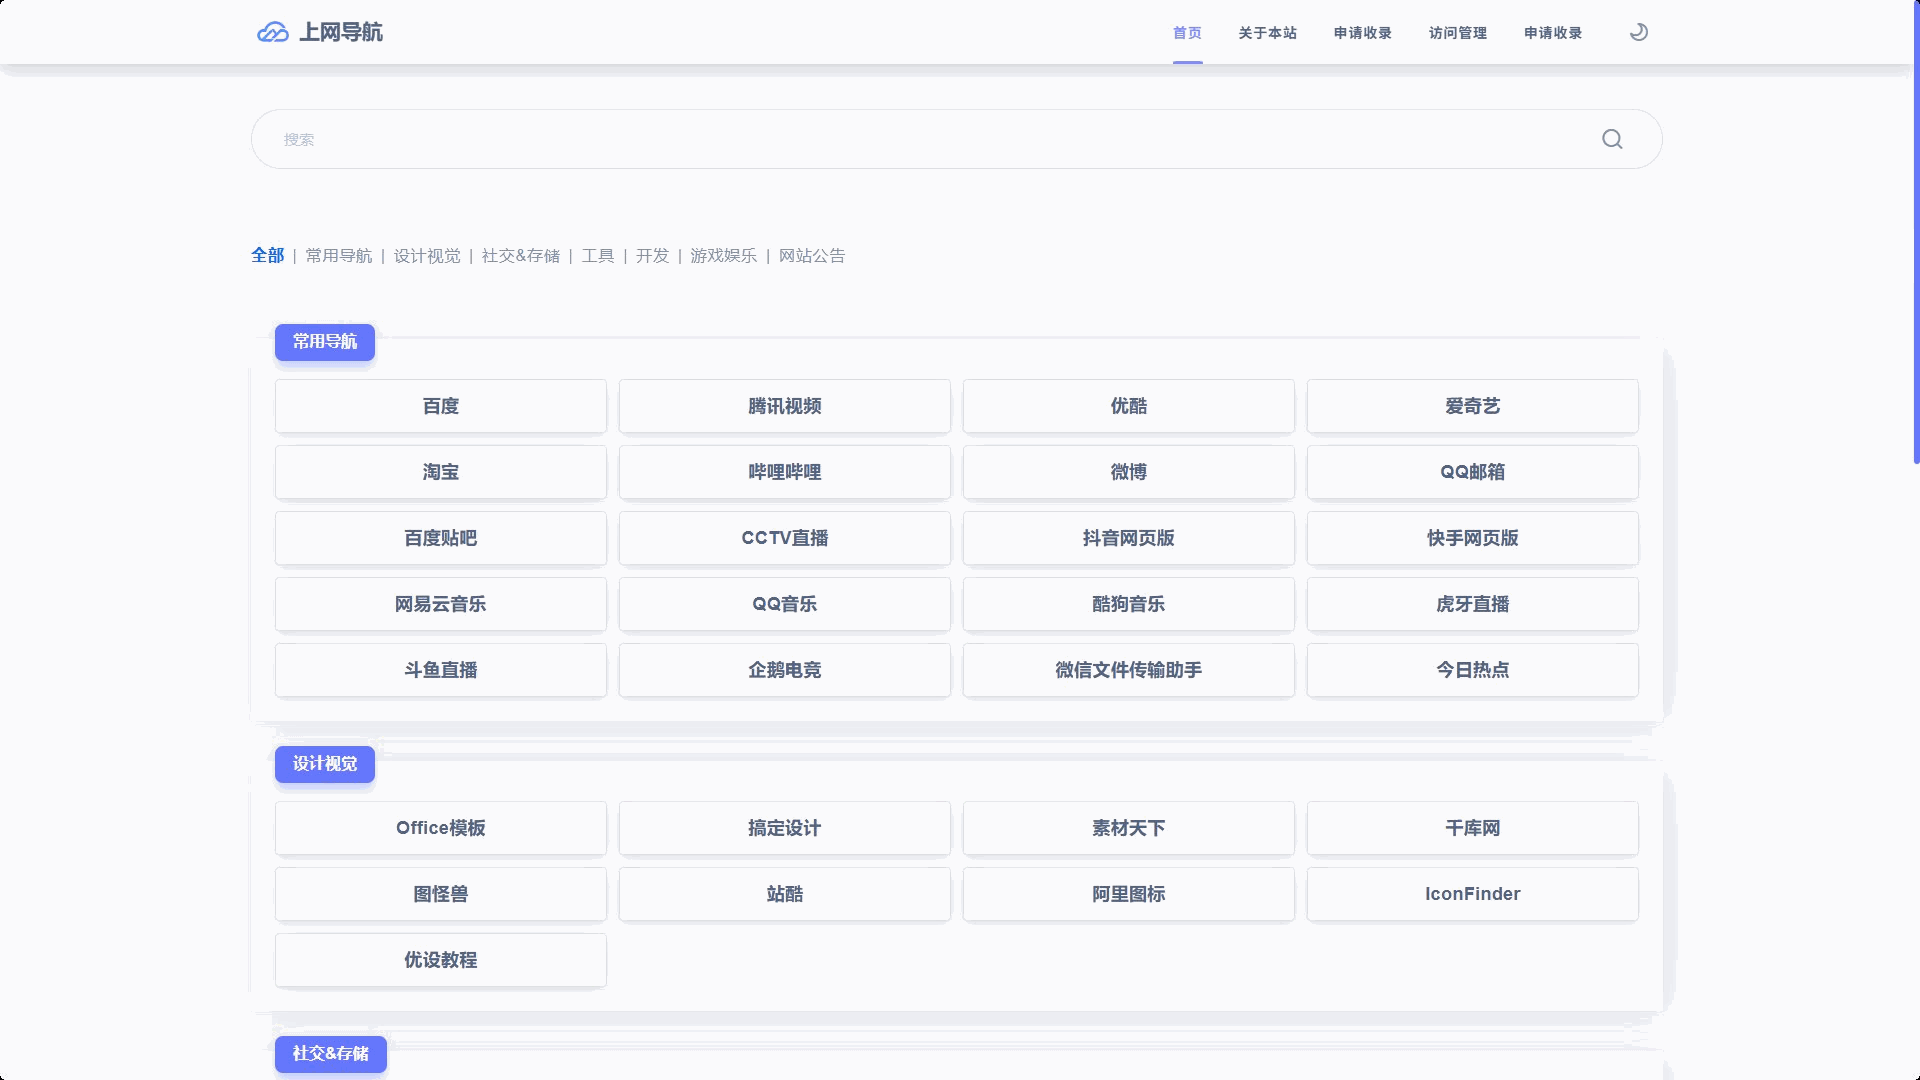Open the 爱奇艺 site card

click(x=1473, y=406)
